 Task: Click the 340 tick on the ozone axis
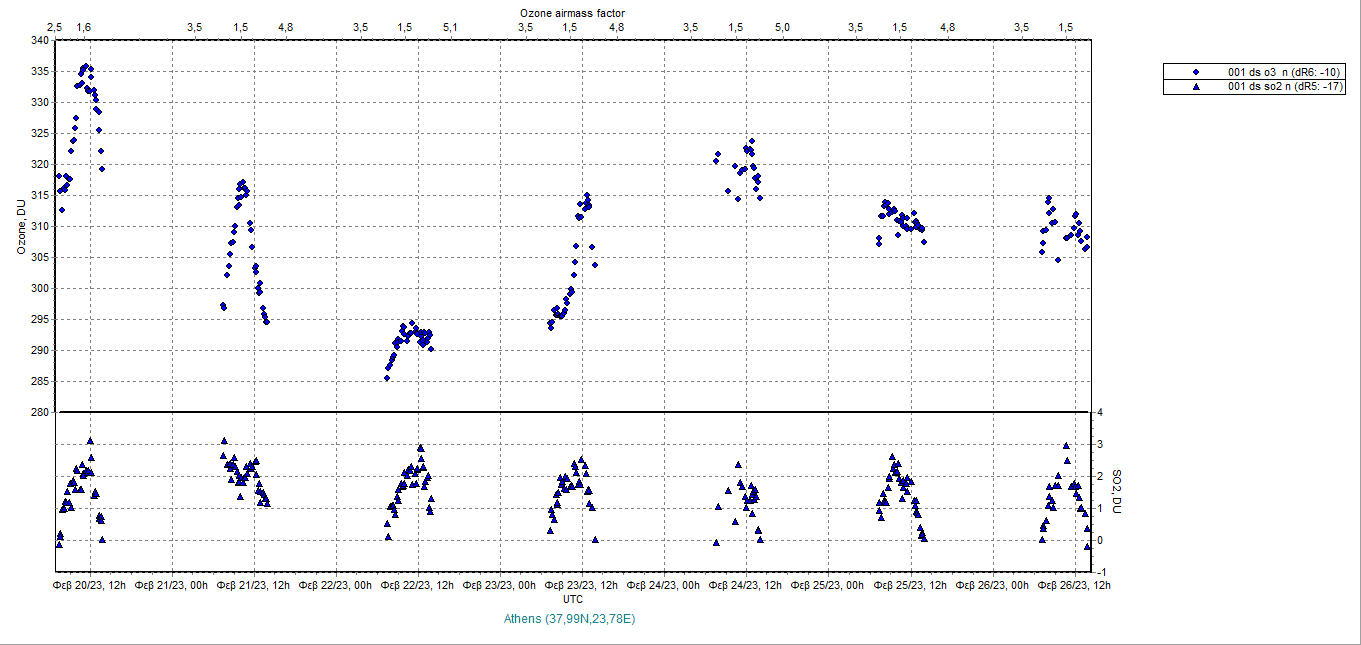click(x=39, y=41)
